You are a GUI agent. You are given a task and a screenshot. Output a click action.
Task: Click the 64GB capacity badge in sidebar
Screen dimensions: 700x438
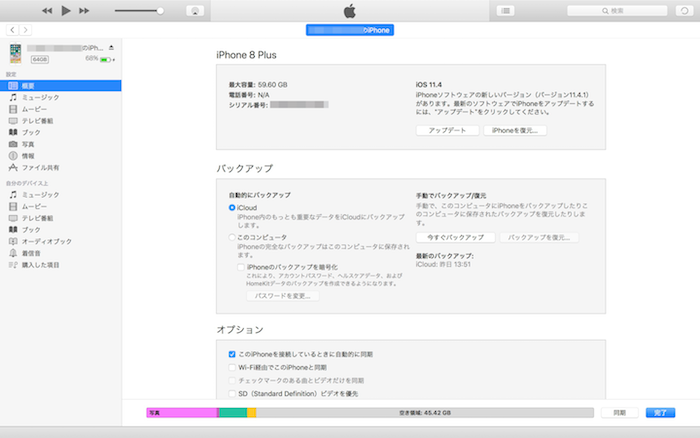point(40,59)
